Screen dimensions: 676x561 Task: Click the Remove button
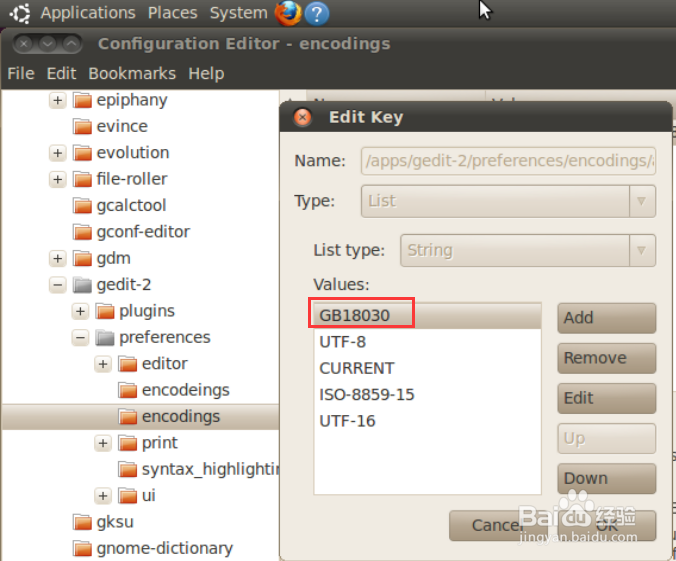607,358
